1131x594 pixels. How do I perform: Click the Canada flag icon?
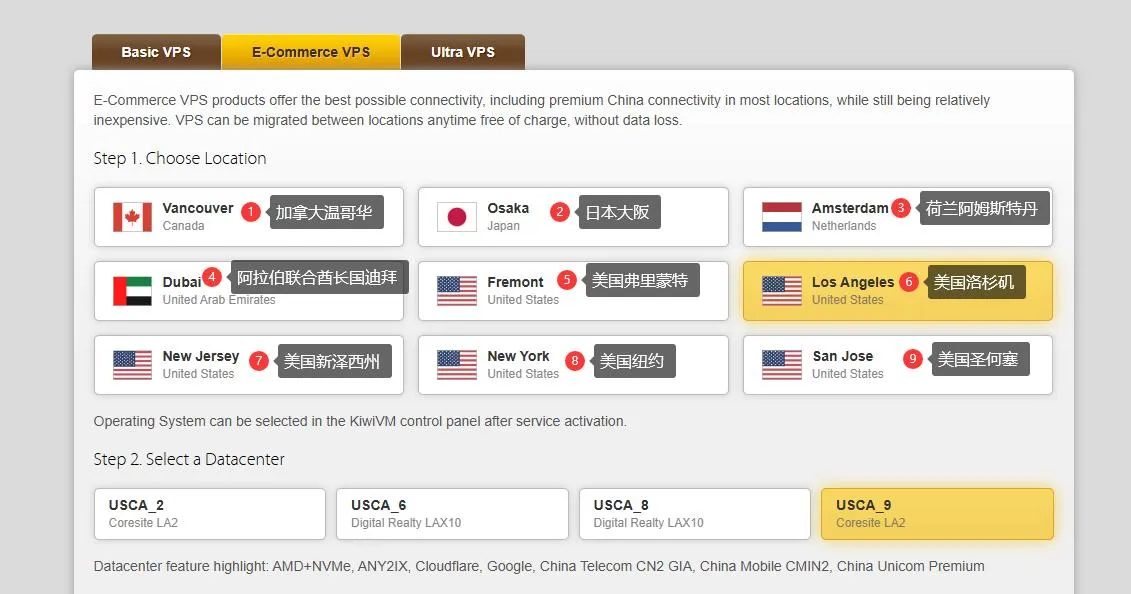[x=132, y=217]
